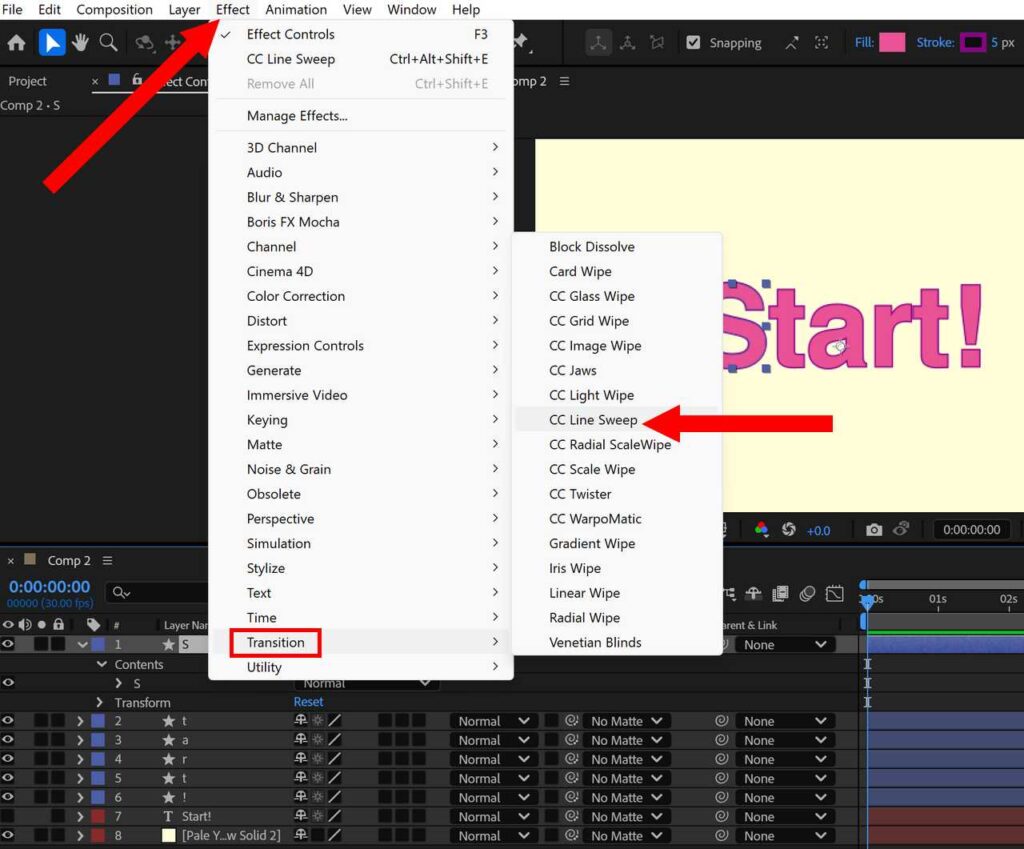Open the Stylize effects submenu
The width and height of the screenshot is (1024, 849).
coord(360,568)
